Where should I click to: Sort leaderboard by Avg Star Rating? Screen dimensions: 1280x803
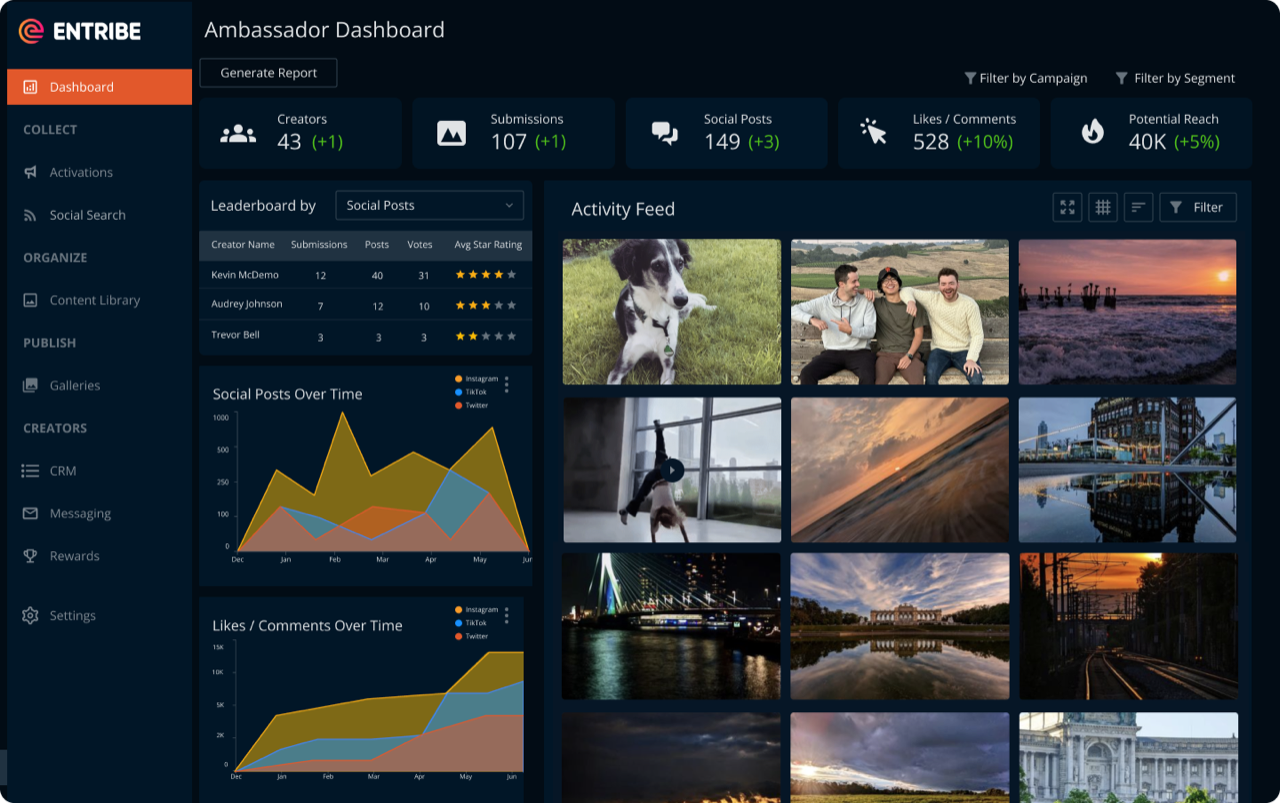click(x=488, y=245)
